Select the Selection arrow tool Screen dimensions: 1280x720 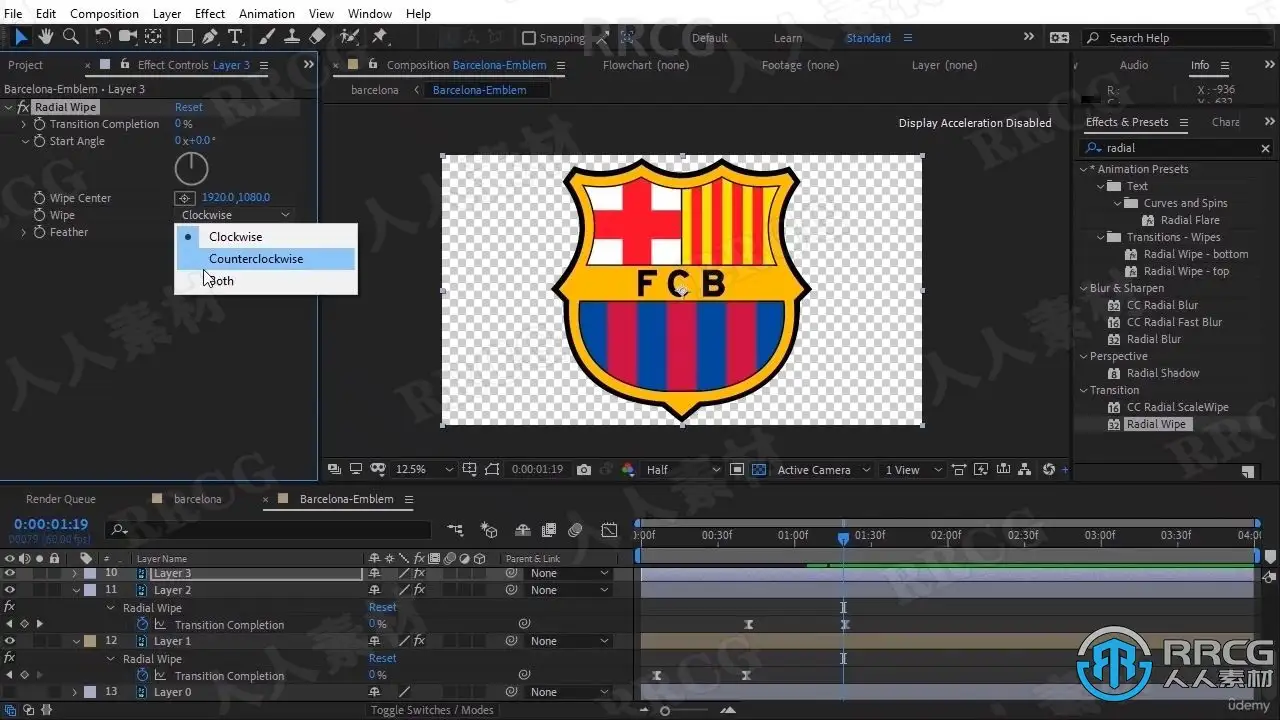21,37
